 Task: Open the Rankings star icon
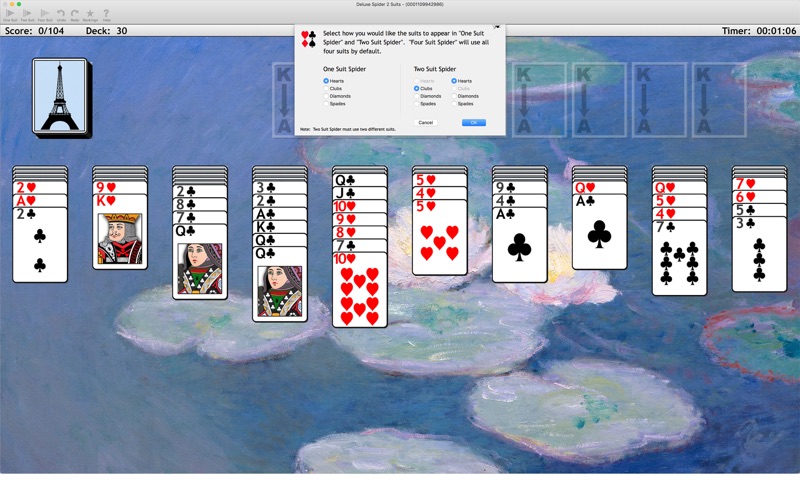(x=90, y=15)
